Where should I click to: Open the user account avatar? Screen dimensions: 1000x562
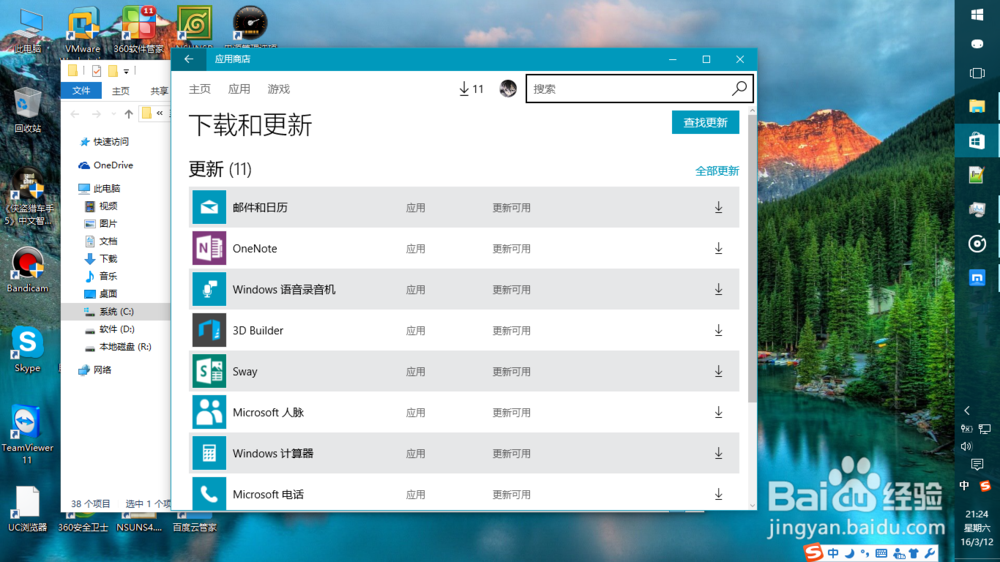pyautogui.click(x=508, y=89)
